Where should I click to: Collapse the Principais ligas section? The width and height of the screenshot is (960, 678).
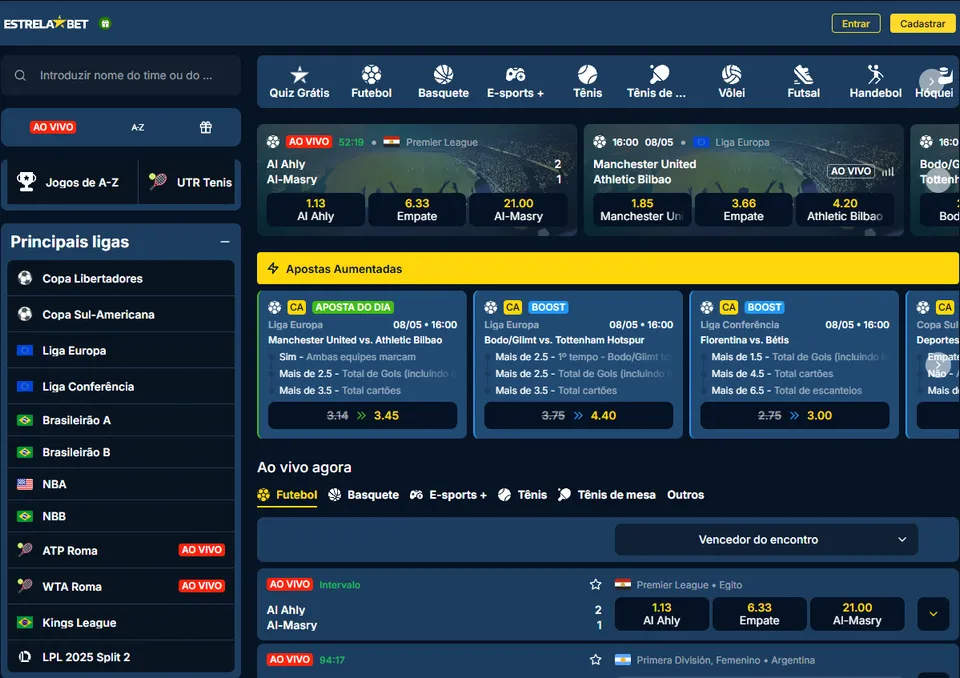tap(225, 242)
